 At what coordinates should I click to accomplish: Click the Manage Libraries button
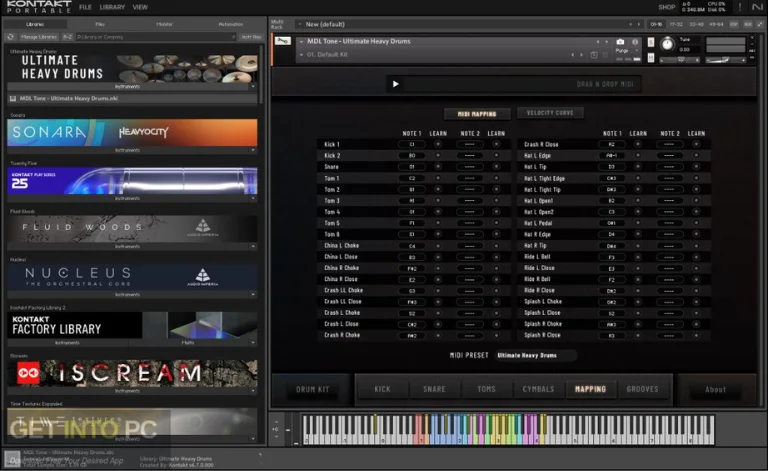point(39,37)
